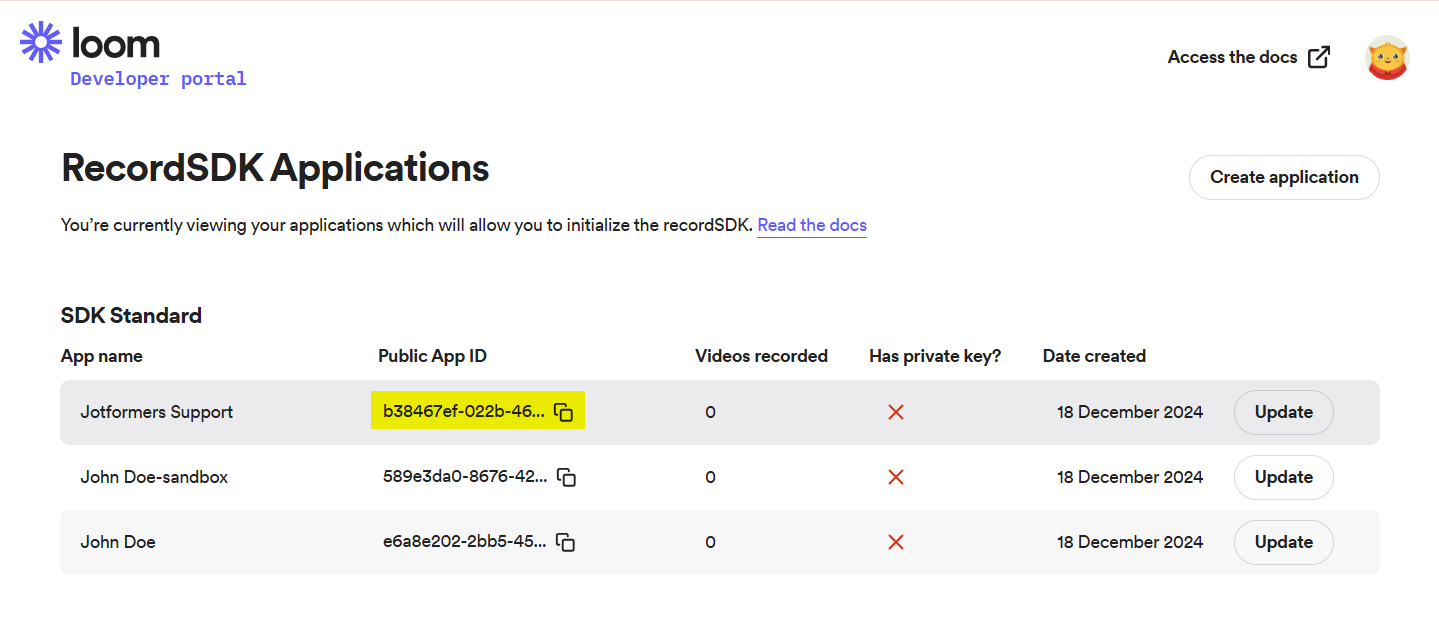Image resolution: width=1439 pixels, height=629 pixels.
Task: Select the John Doe-sandbox app name
Action: tap(154, 477)
